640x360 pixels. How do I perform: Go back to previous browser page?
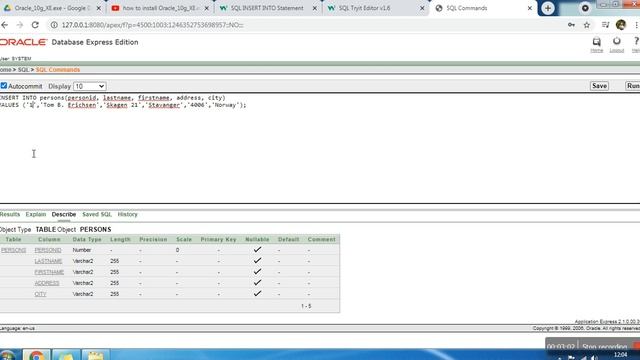pyautogui.click(x=4, y=25)
